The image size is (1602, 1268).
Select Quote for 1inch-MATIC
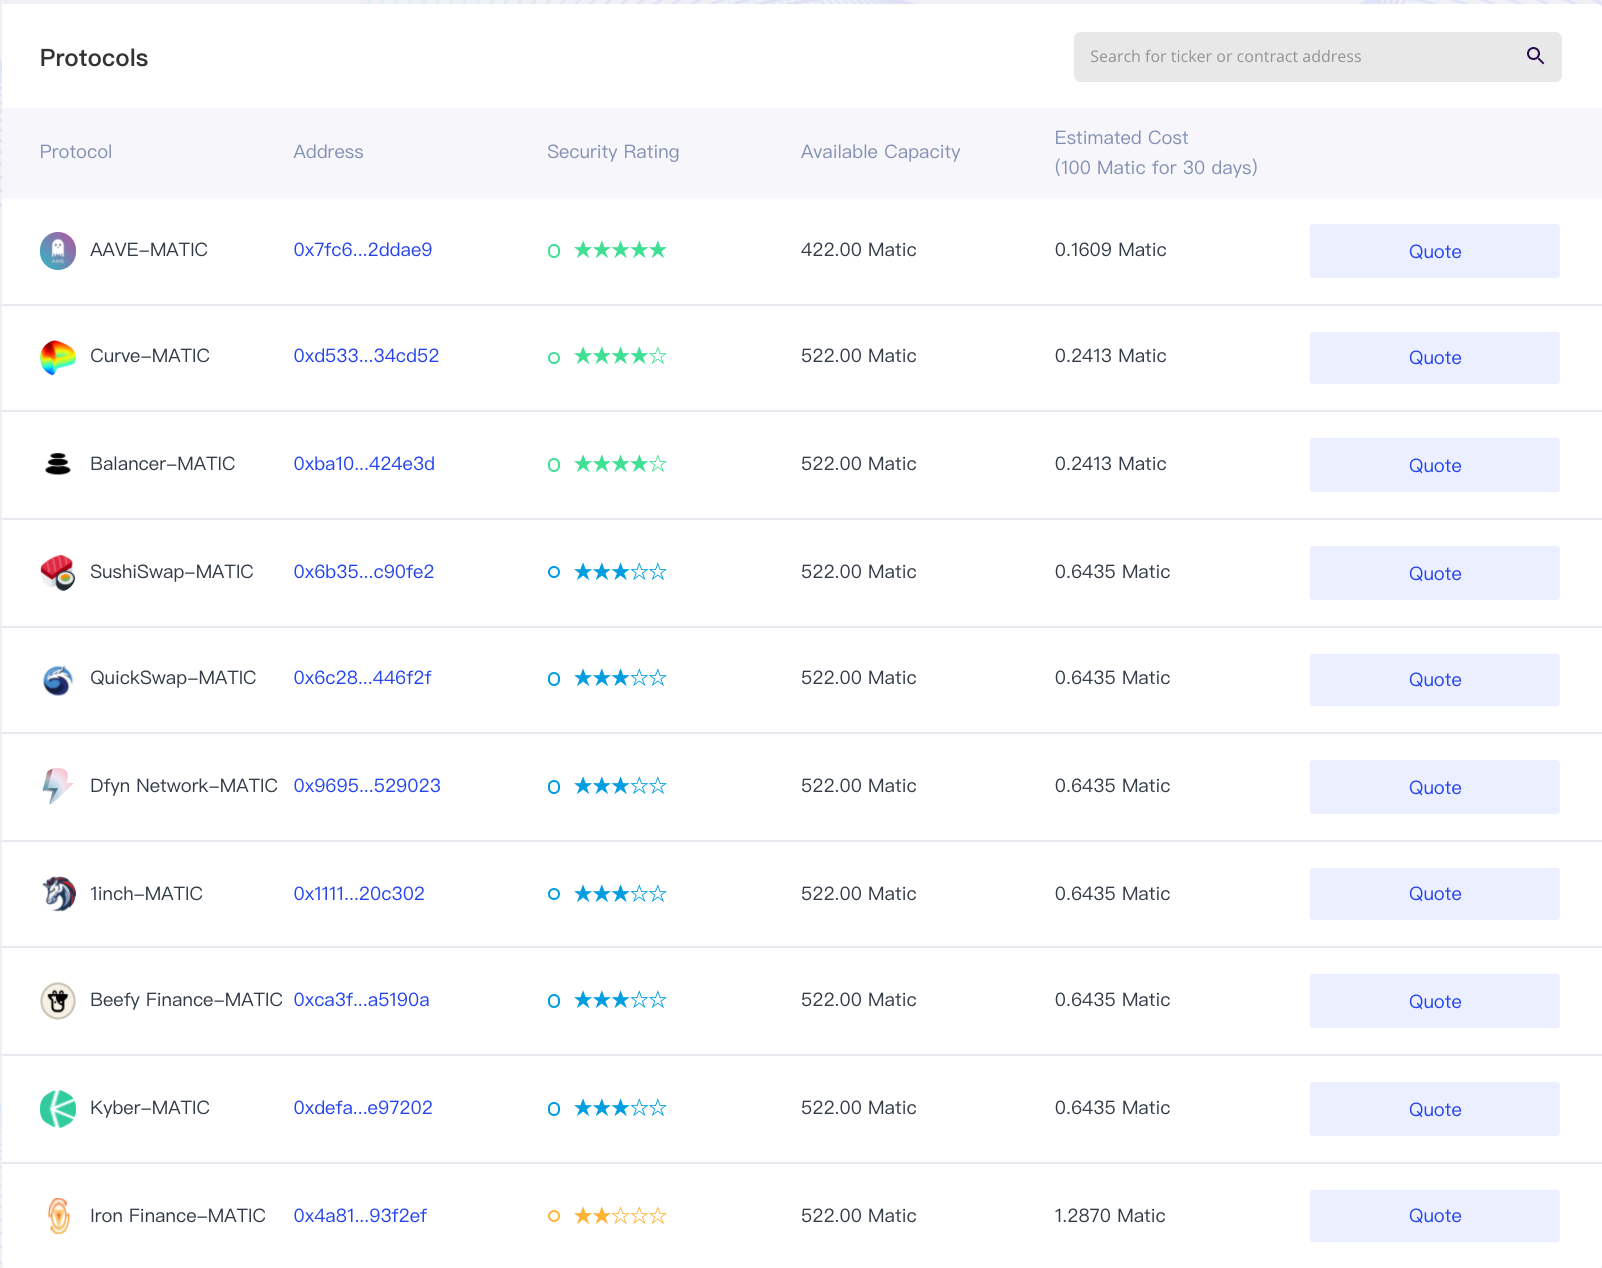coord(1434,894)
